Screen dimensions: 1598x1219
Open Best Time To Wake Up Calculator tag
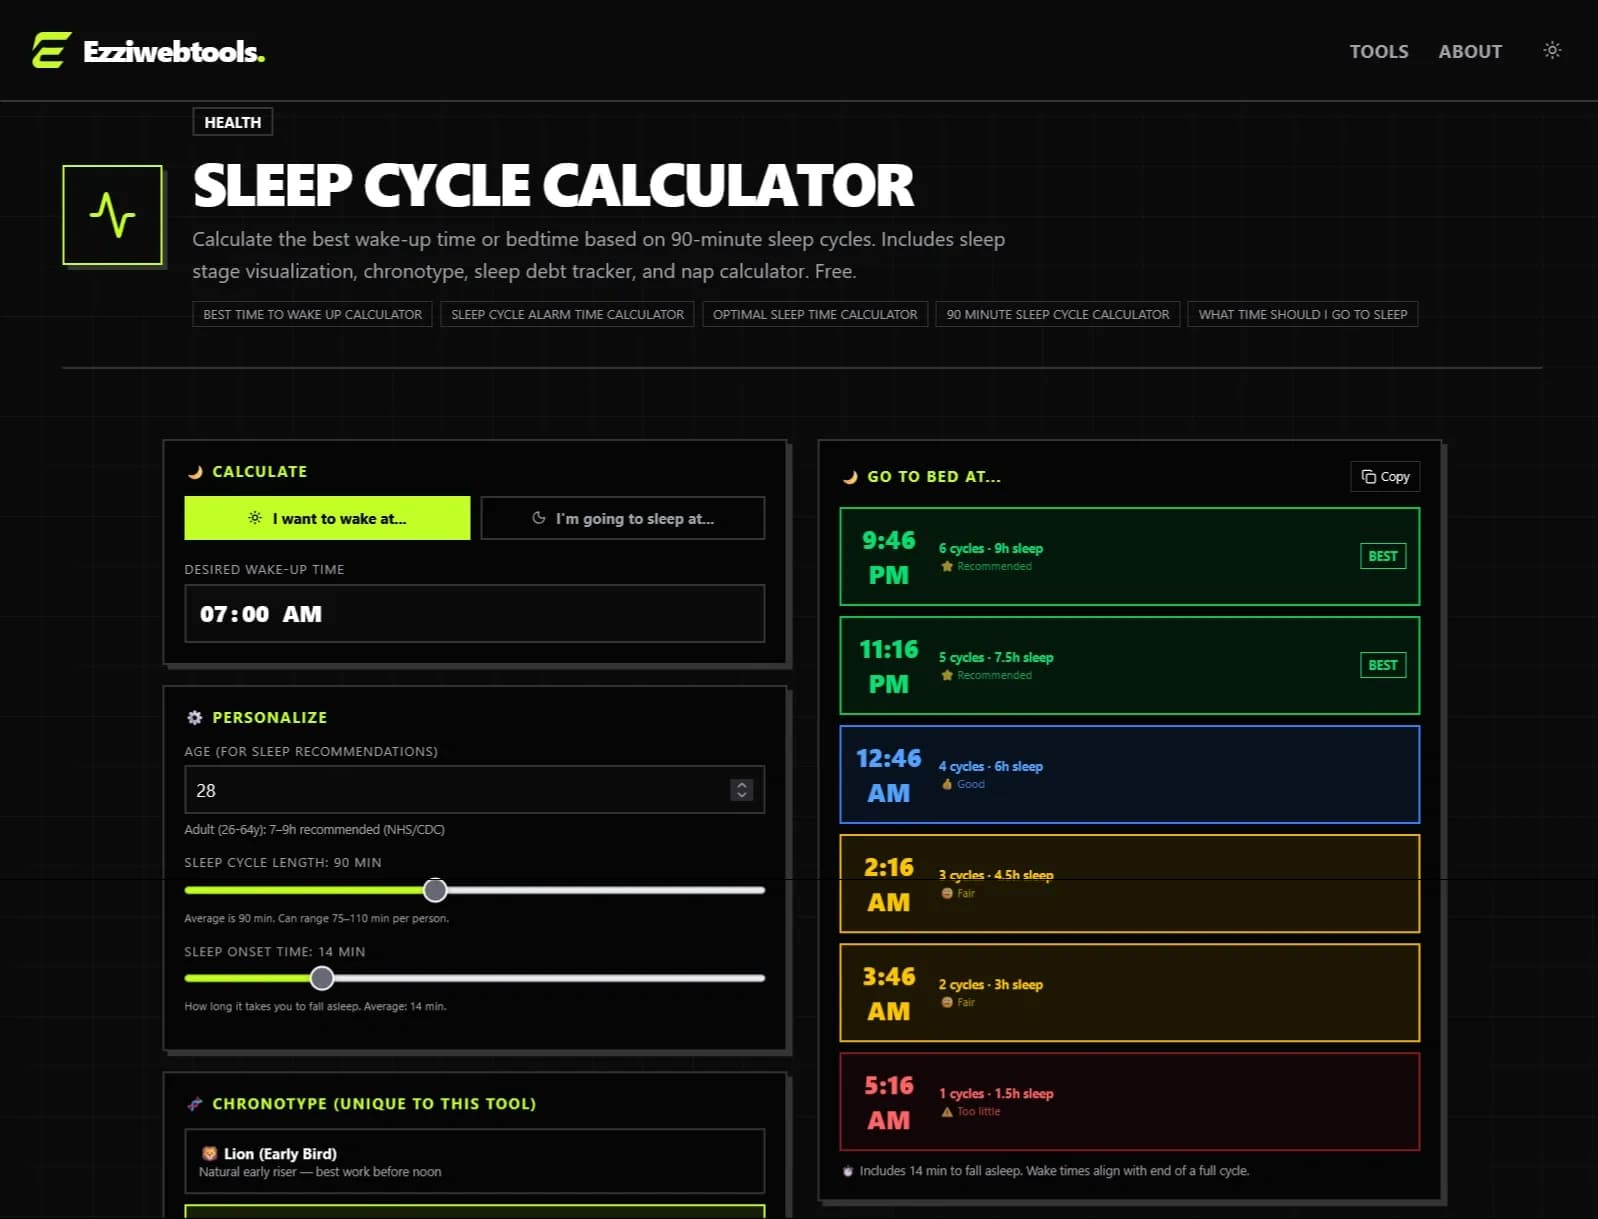coord(312,314)
